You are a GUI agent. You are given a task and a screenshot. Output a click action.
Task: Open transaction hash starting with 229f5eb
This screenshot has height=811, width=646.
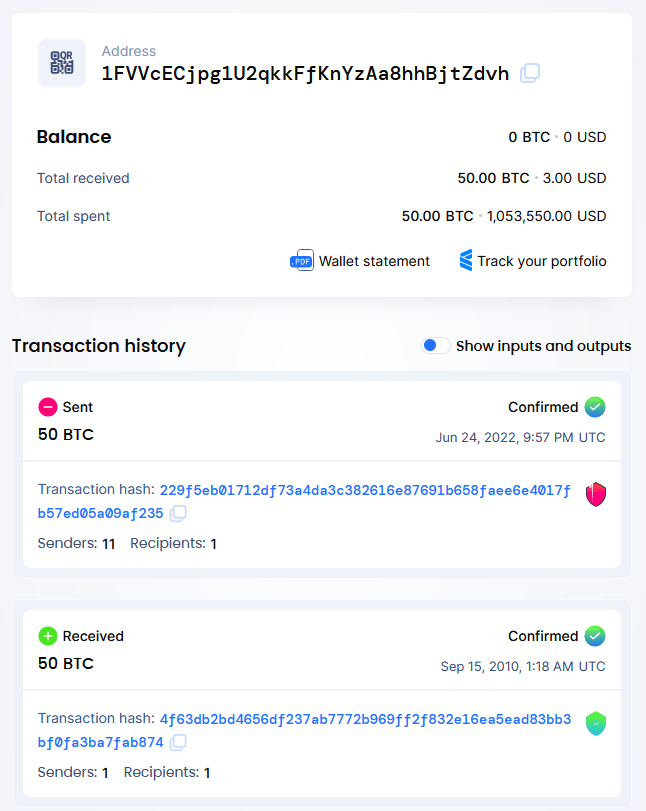(364, 490)
